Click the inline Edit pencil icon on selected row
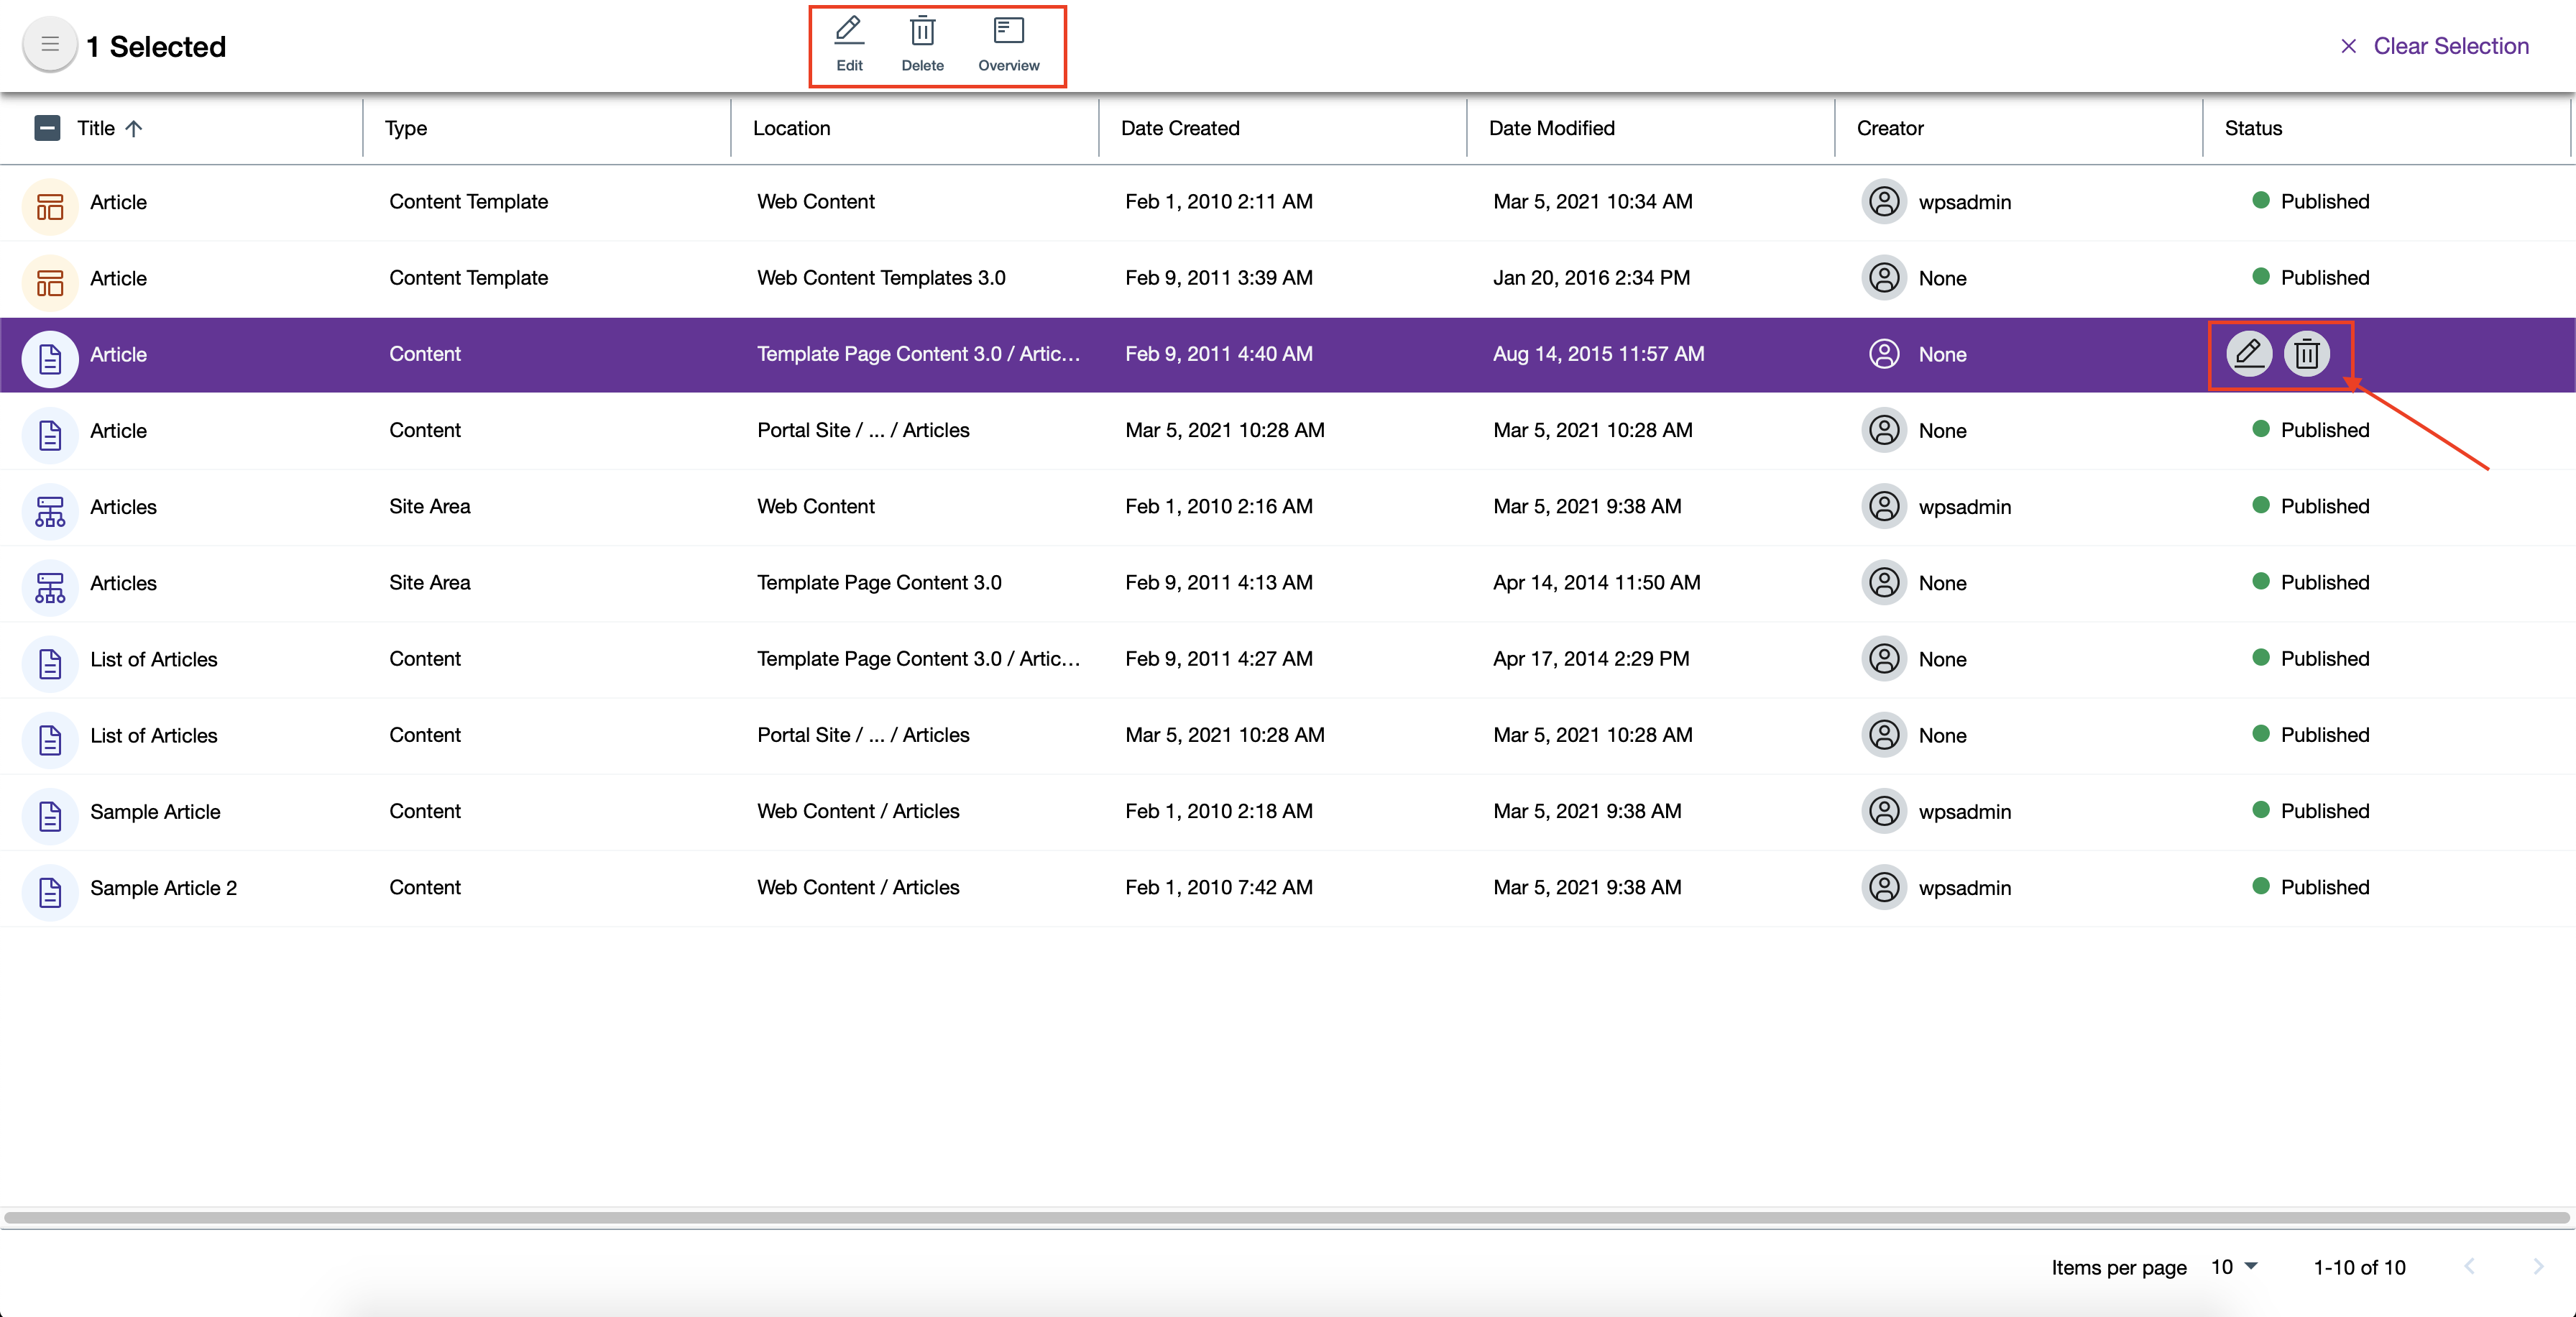 2247,354
